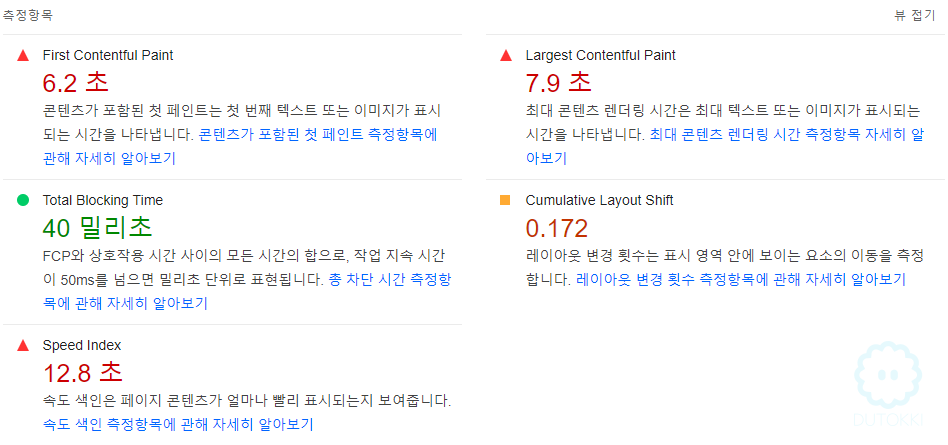Select the First Contentful Paint title
Screen dimensions: 948x445
click(x=108, y=56)
